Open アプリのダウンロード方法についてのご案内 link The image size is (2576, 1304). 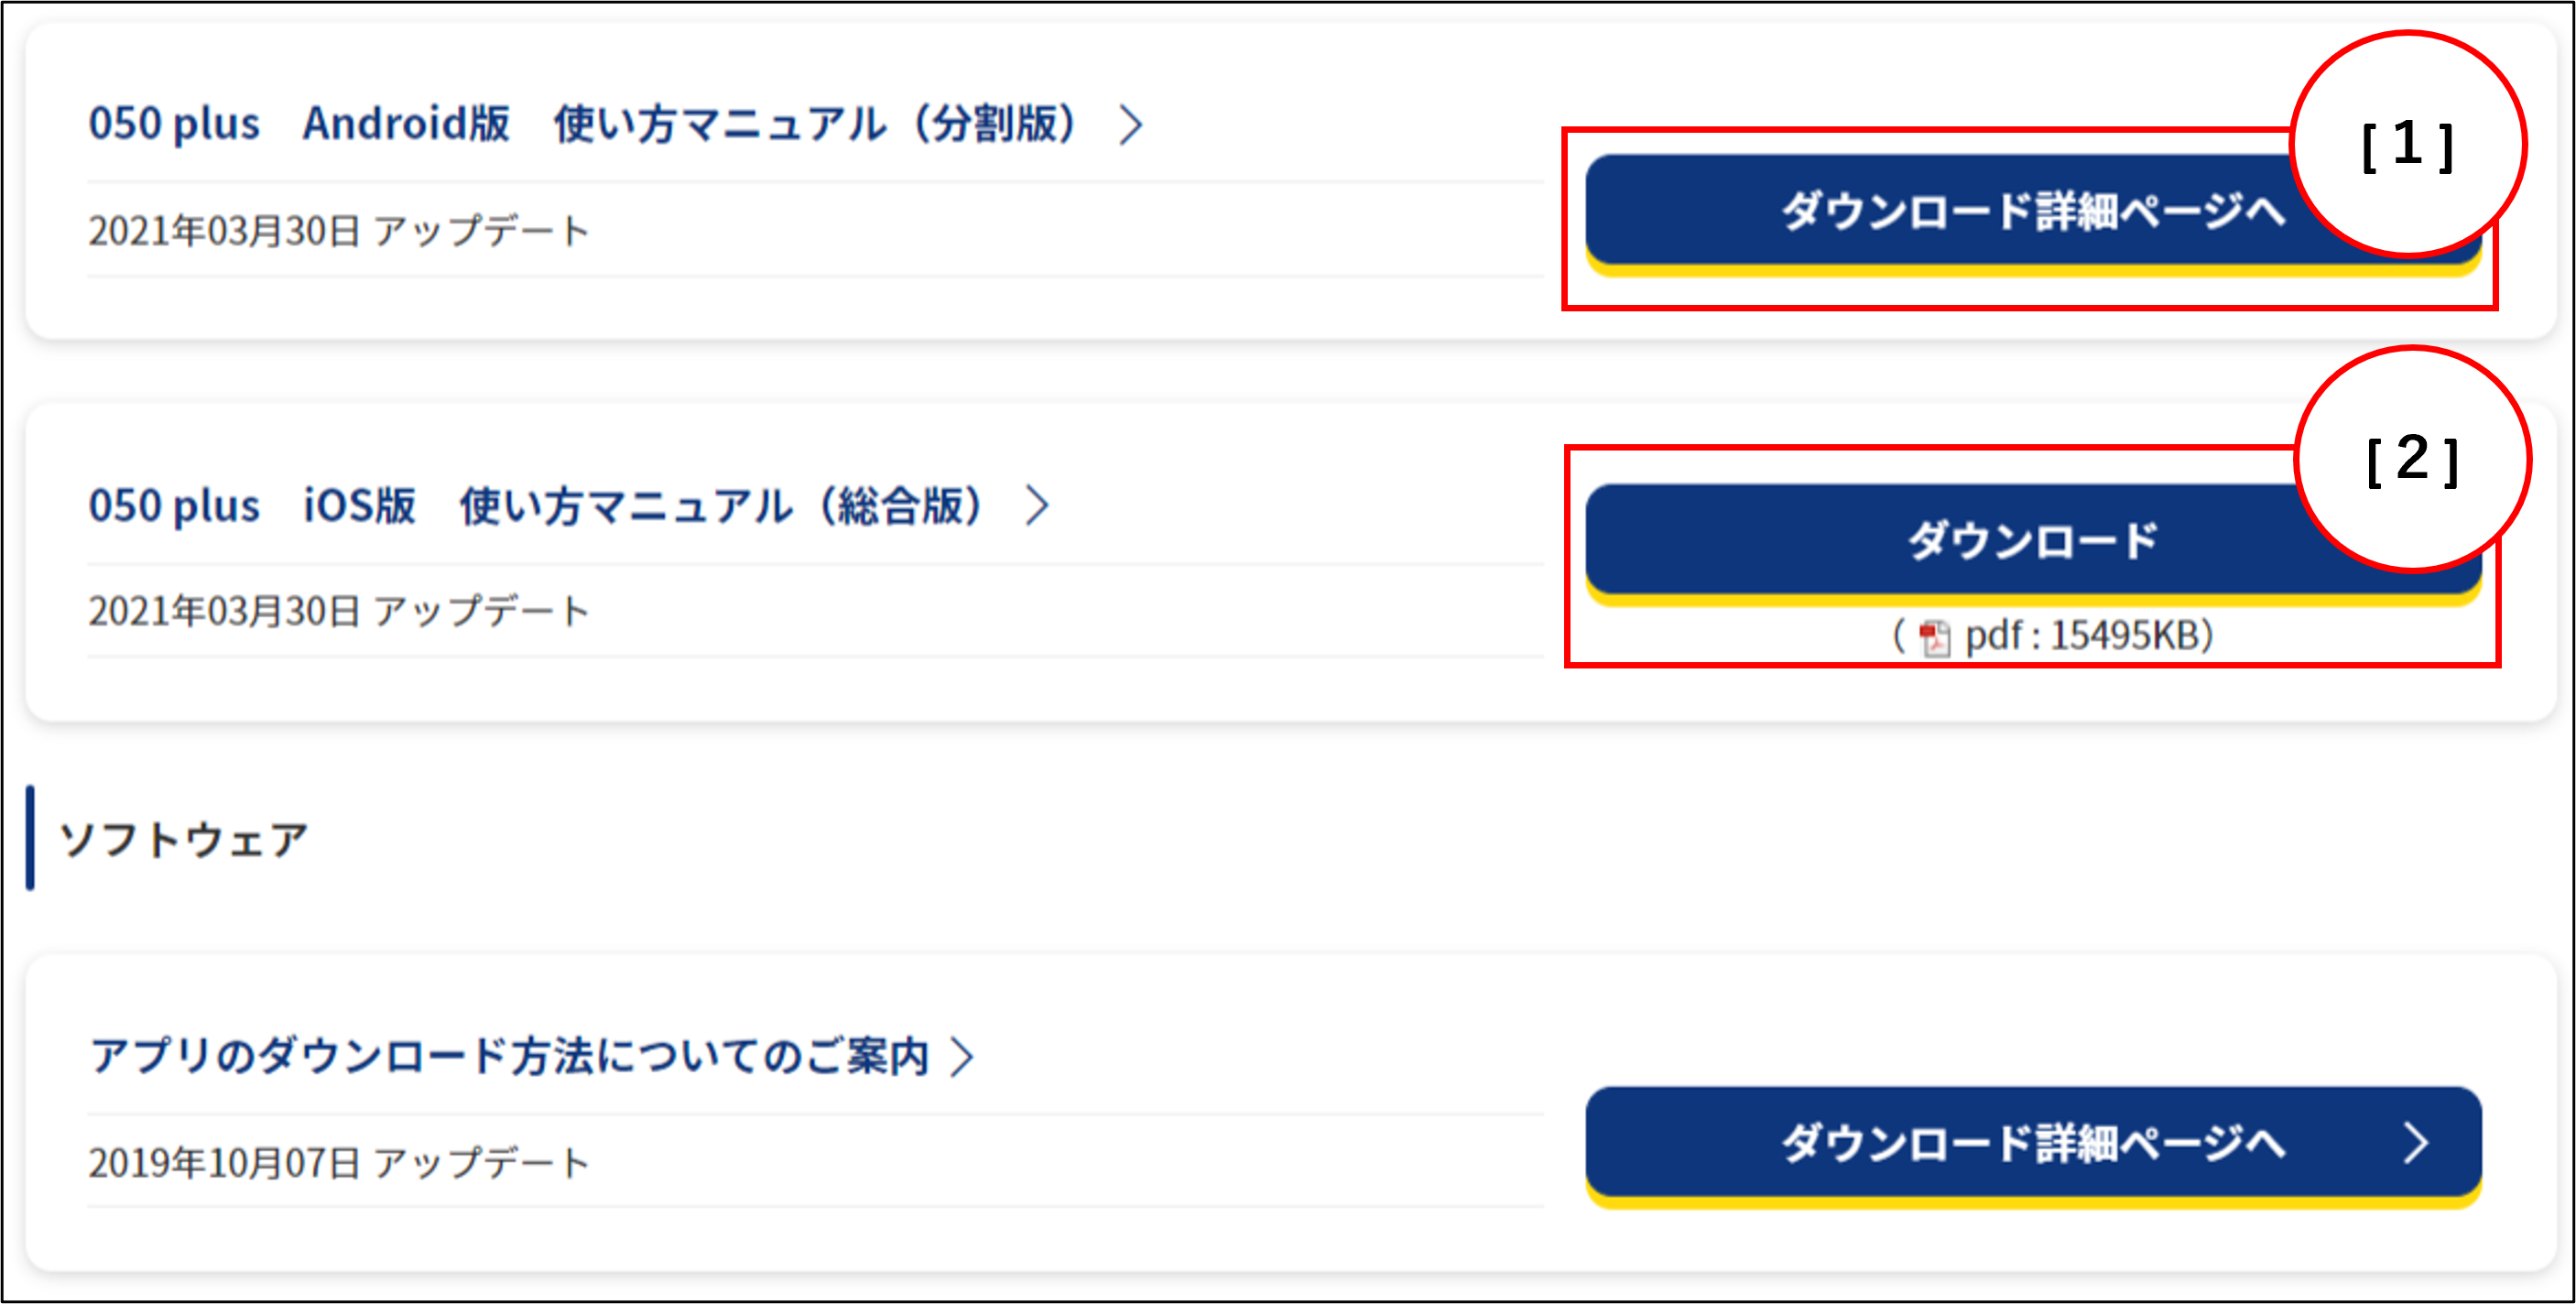point(510,1056)
